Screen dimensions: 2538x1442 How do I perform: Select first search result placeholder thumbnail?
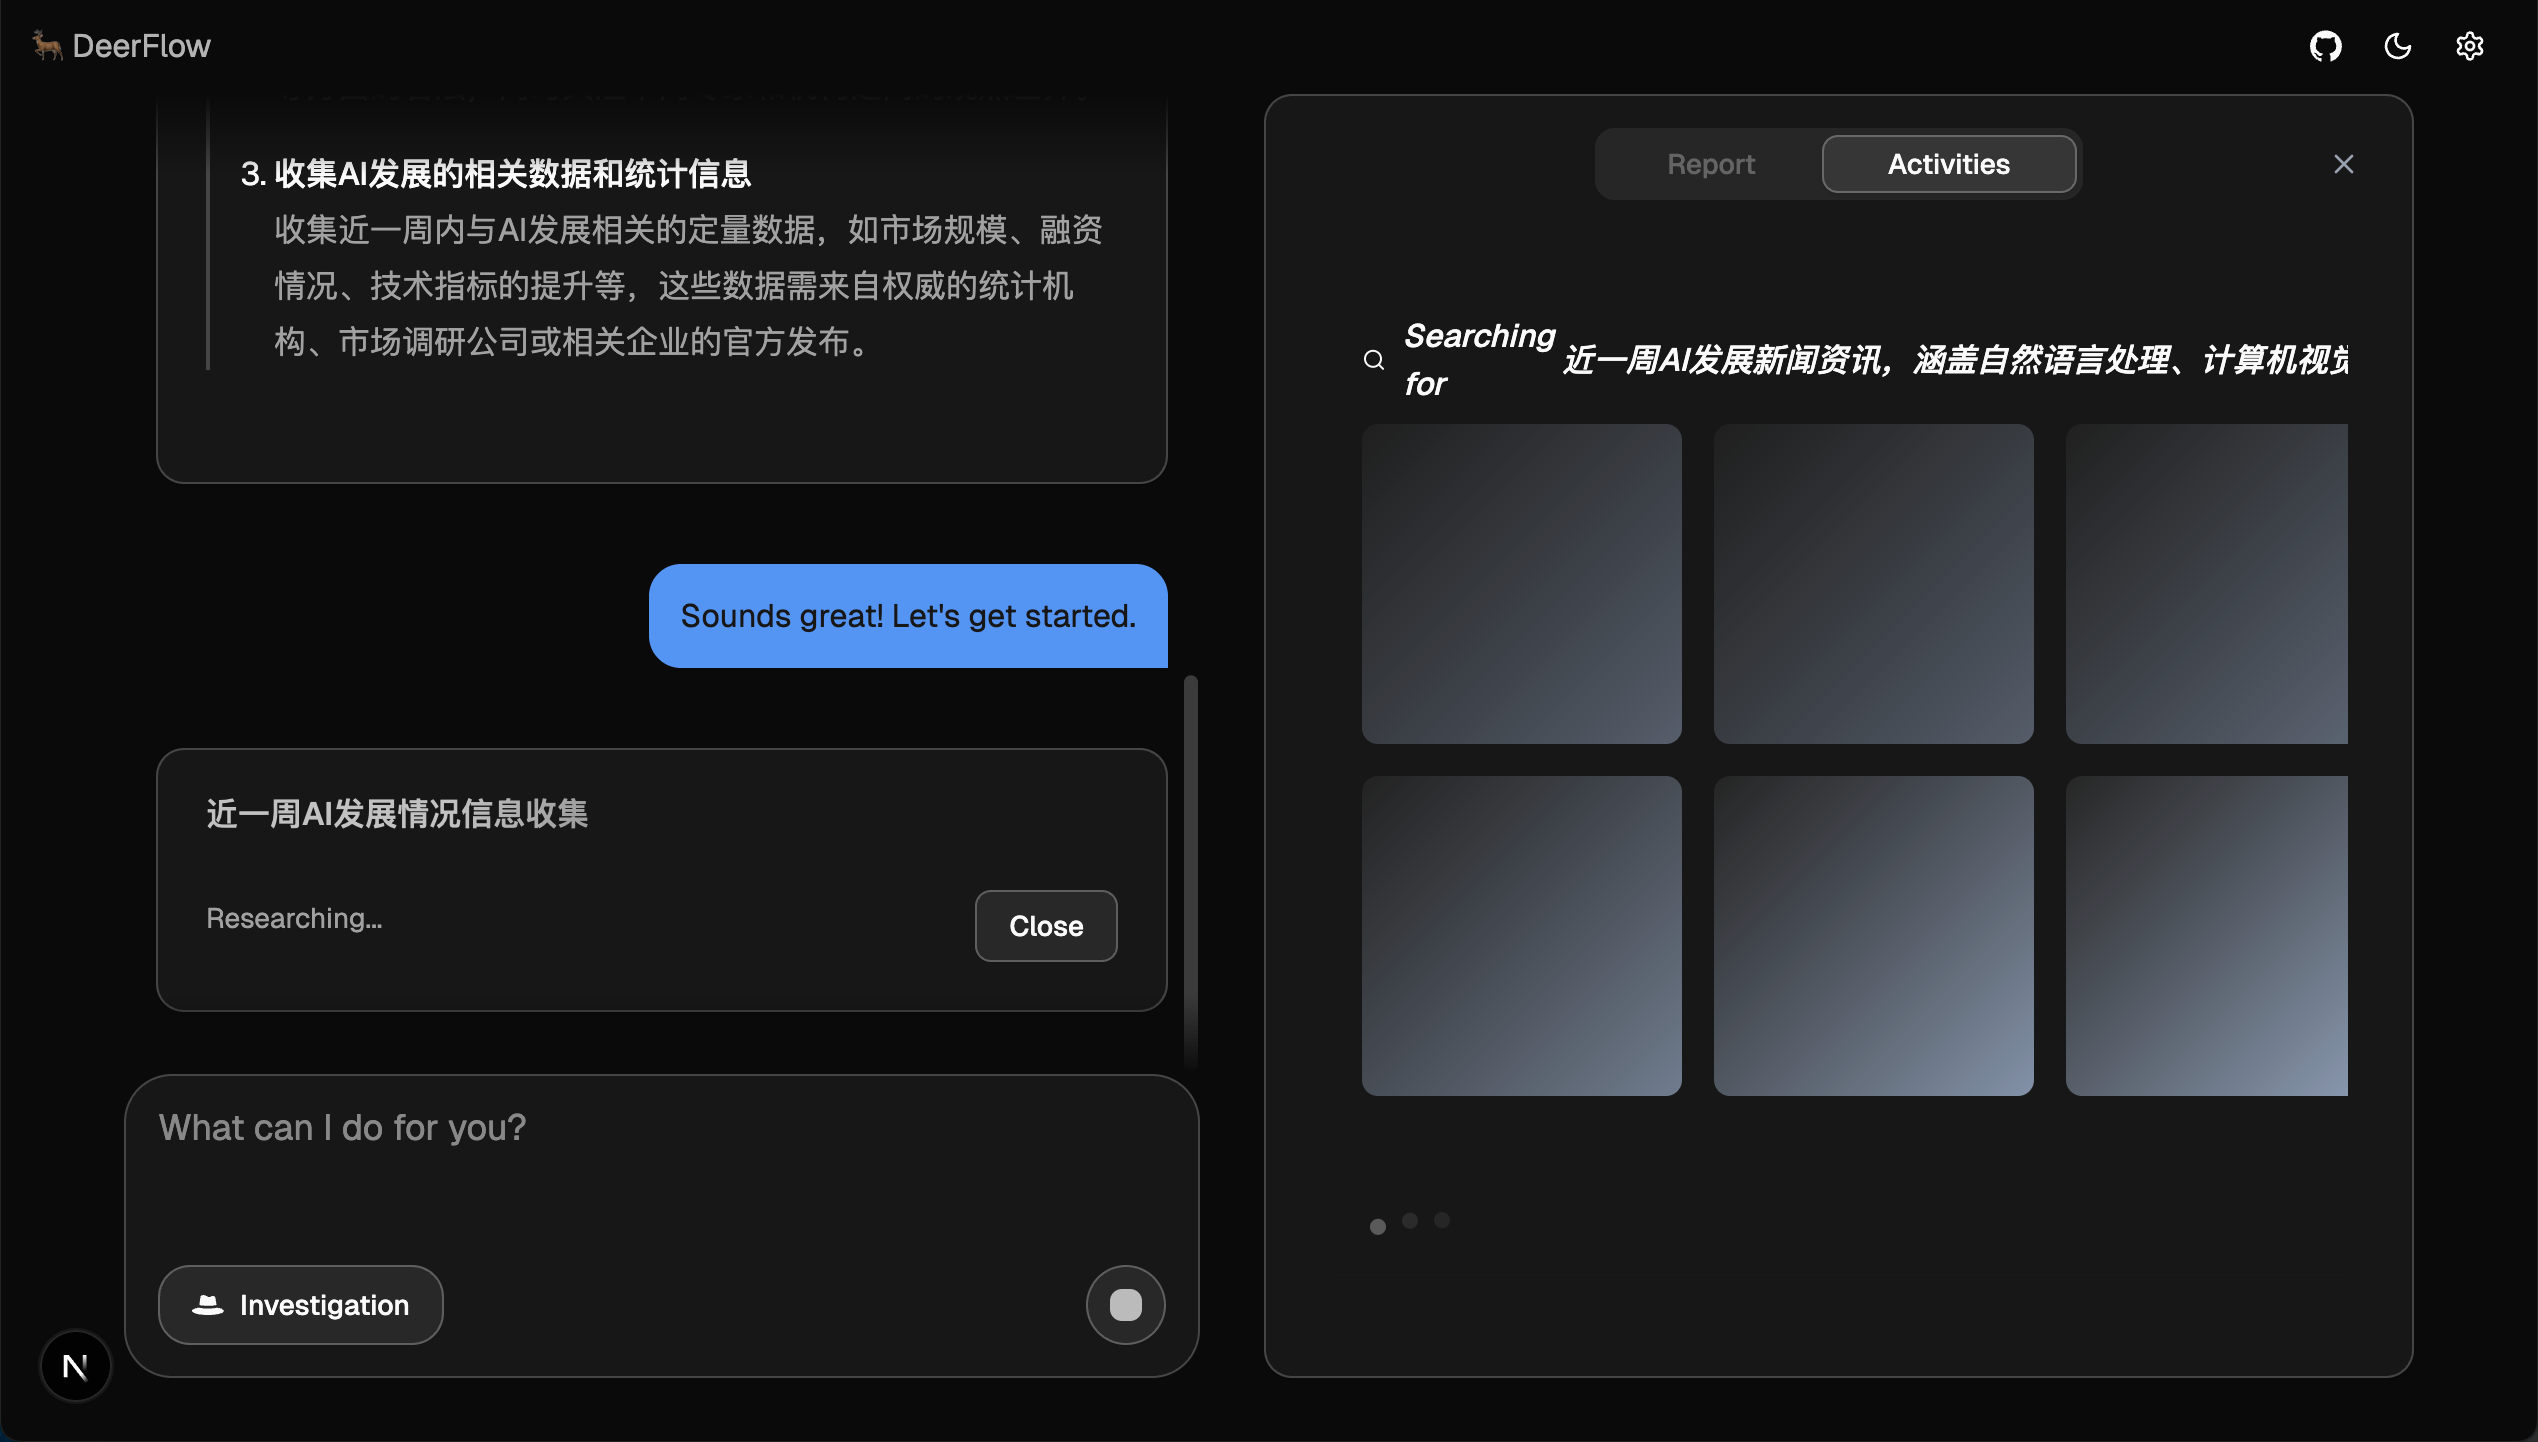pos(1521,584)
